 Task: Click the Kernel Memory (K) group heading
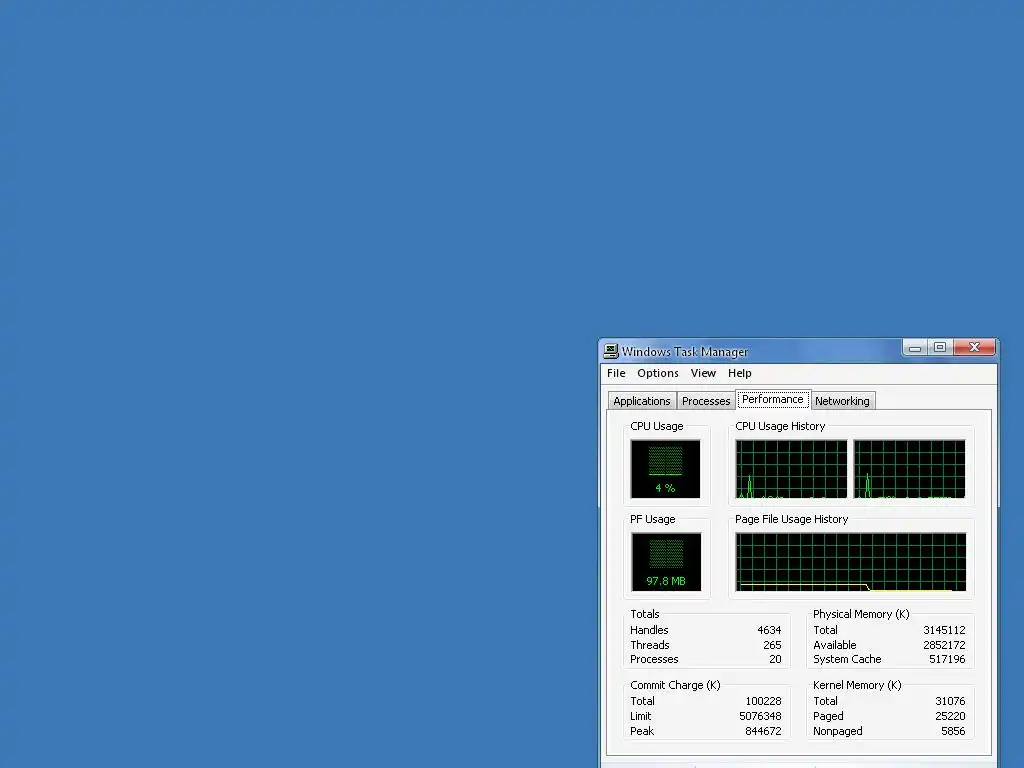click(857, 685)
